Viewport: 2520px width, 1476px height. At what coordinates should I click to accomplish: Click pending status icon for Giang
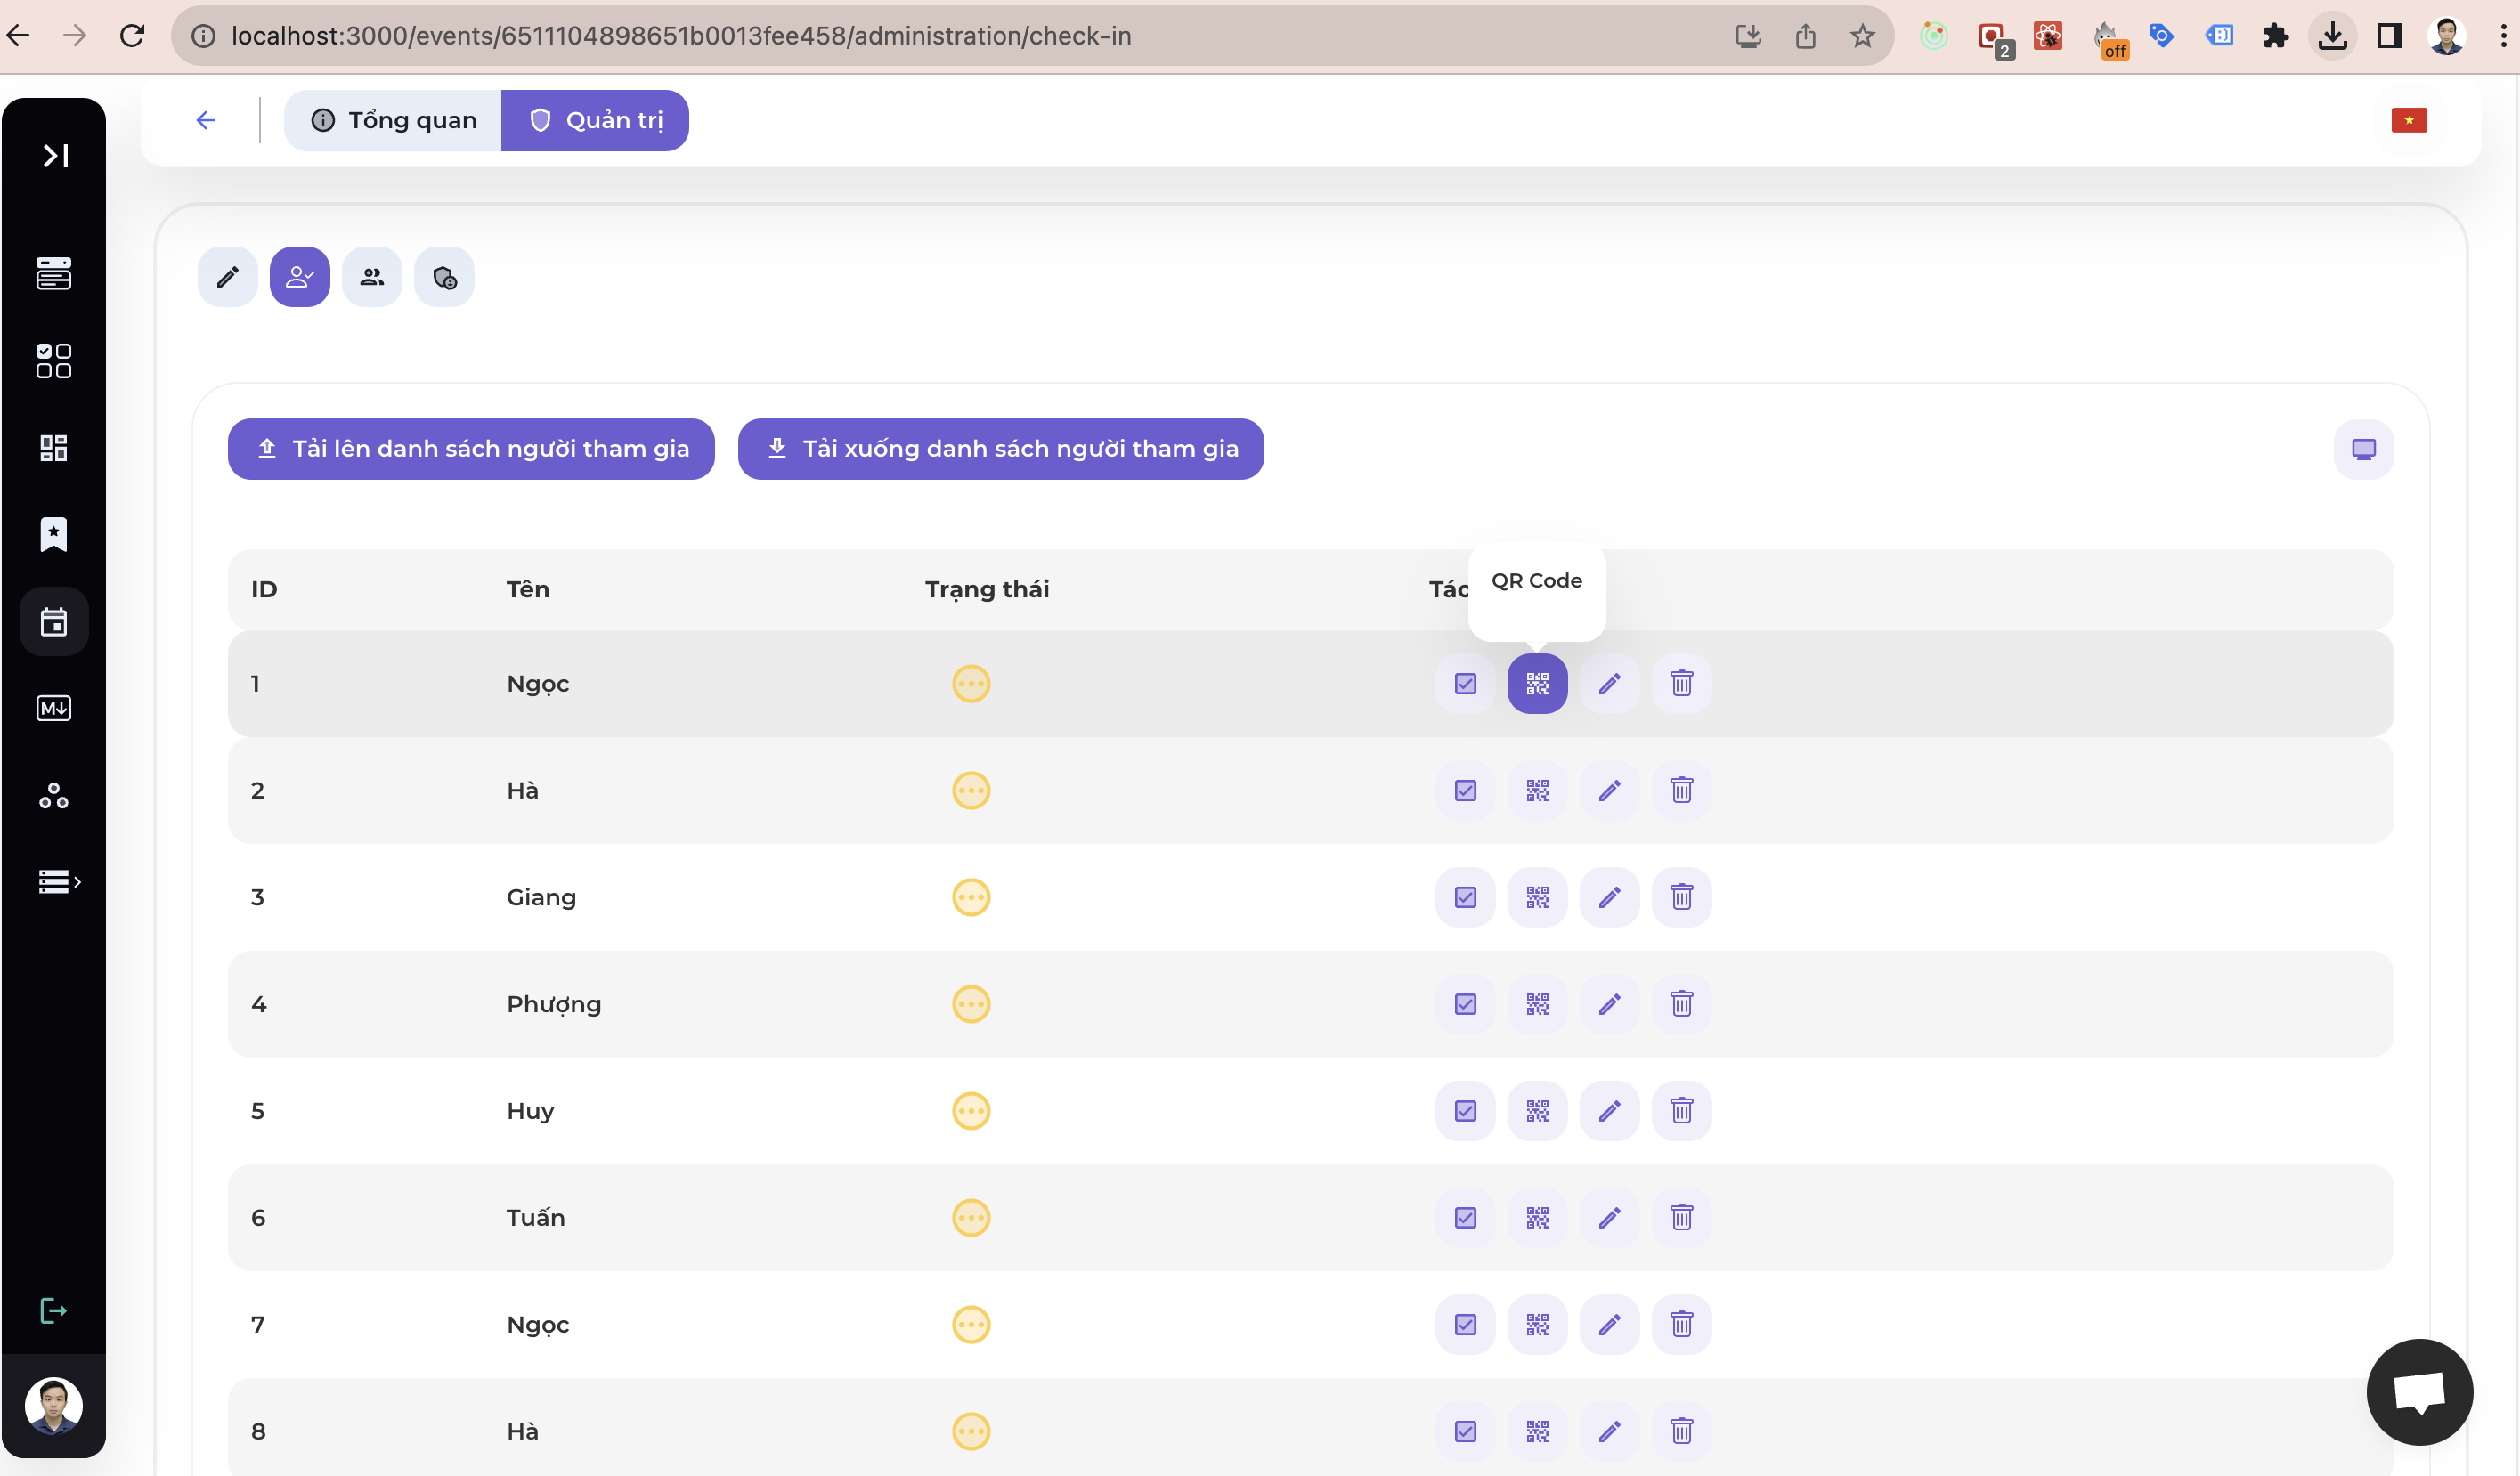point(971,897)
